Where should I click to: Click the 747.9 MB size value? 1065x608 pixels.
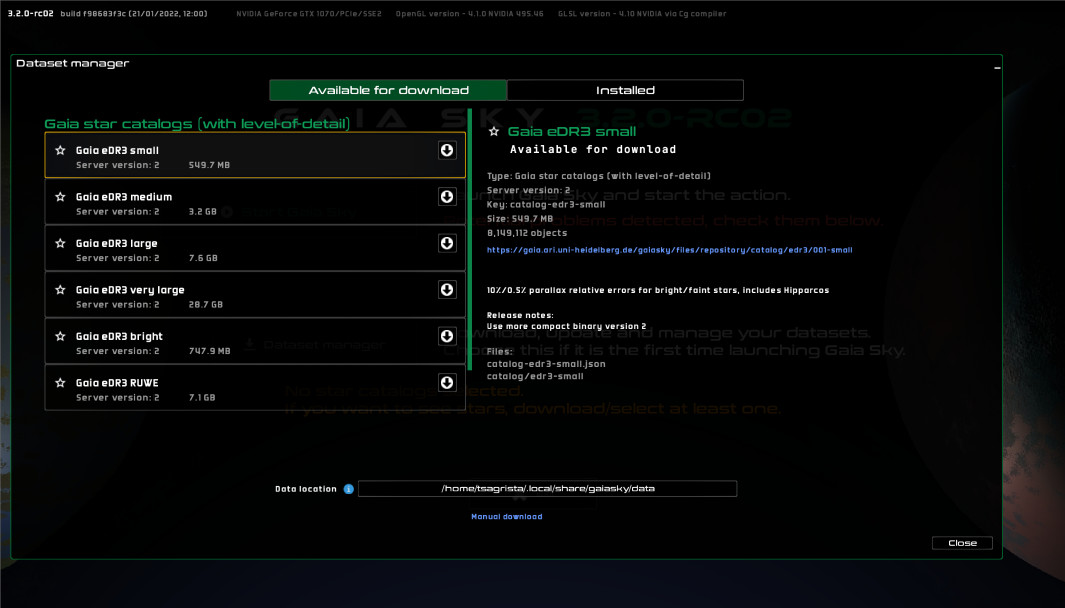(x=209, y=351)
